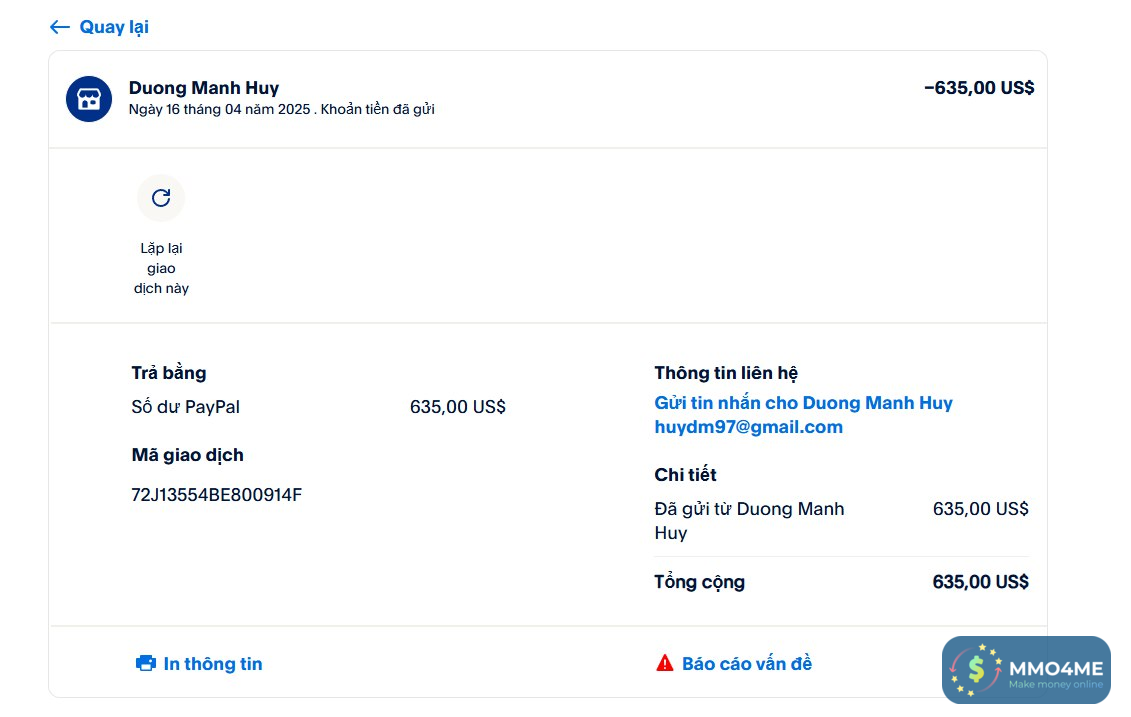
Task: Click the transaction date "Ngày 16 tháng 04 năm 2025"
Action: point(219,110)
